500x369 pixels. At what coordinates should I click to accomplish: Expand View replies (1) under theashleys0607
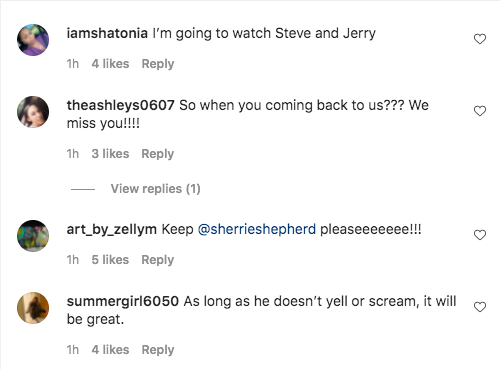click(155, 189)
